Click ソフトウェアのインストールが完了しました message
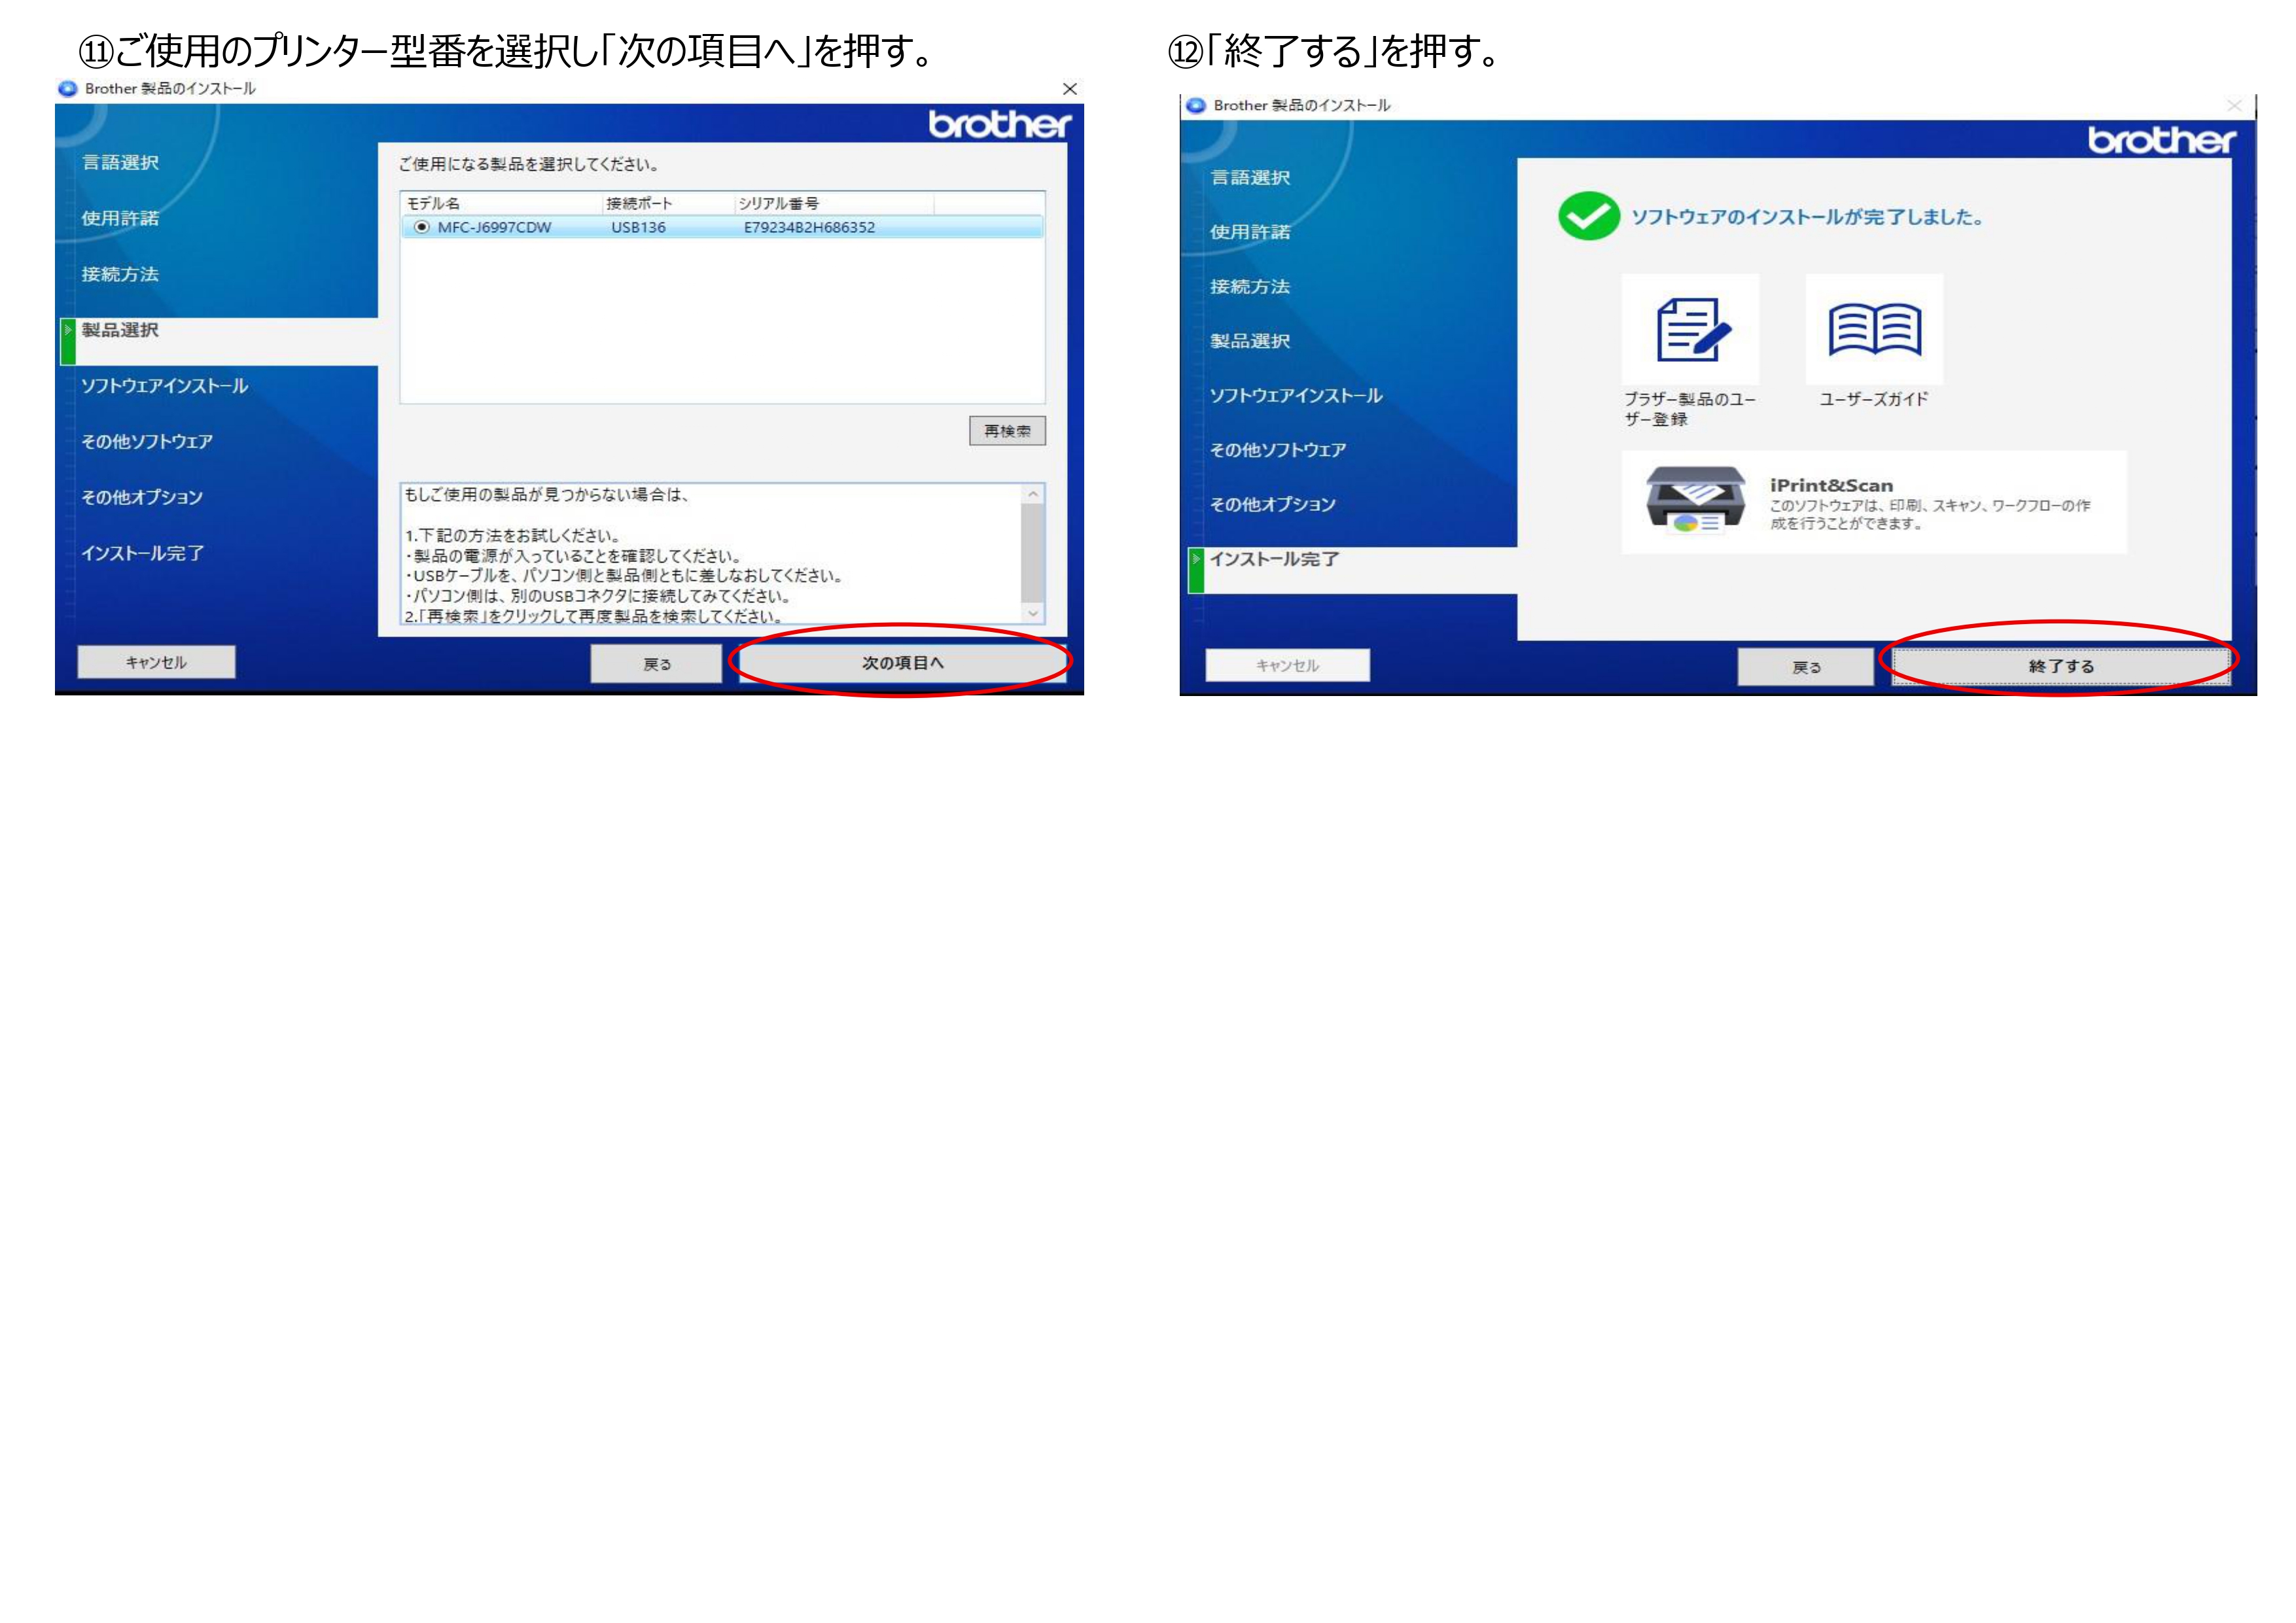The height and width of the screenshot is (1623, 2296). tap(1808, 217)
